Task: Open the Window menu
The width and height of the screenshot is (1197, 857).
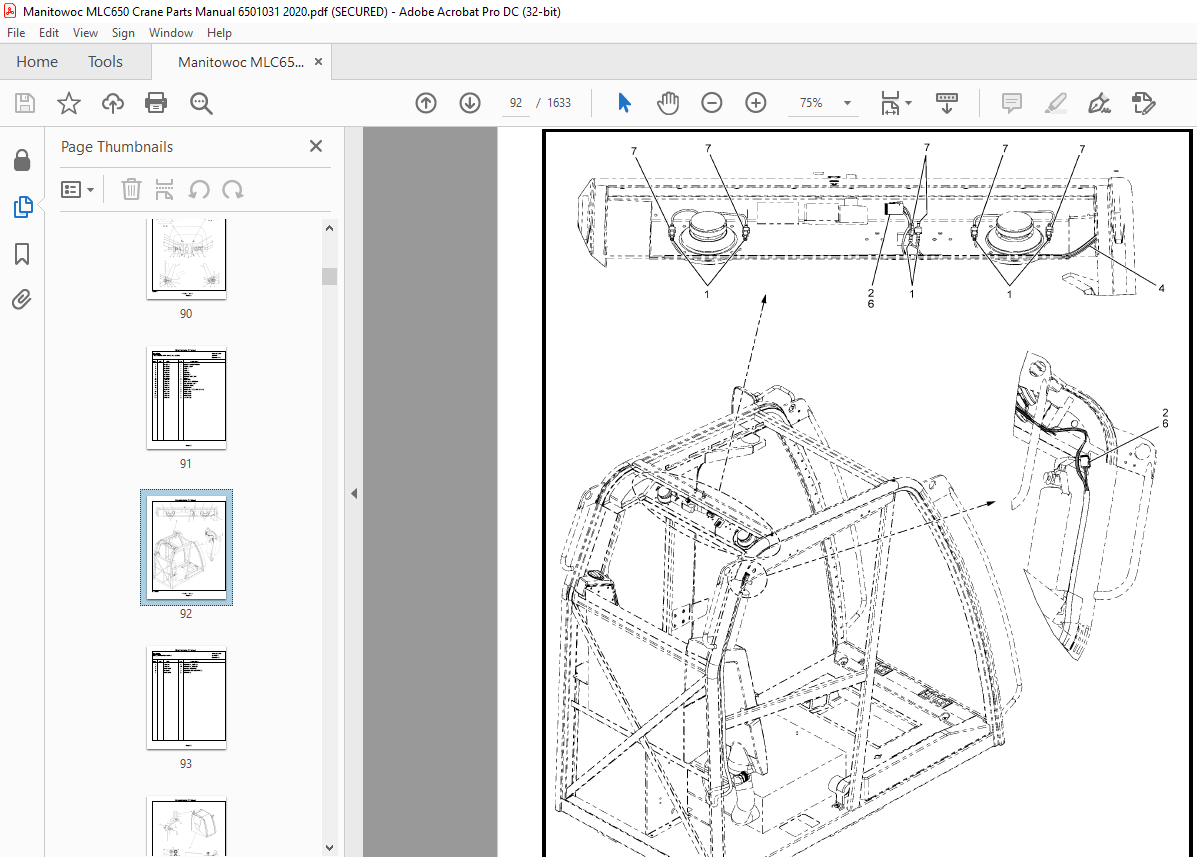Action: coord(171,33)
